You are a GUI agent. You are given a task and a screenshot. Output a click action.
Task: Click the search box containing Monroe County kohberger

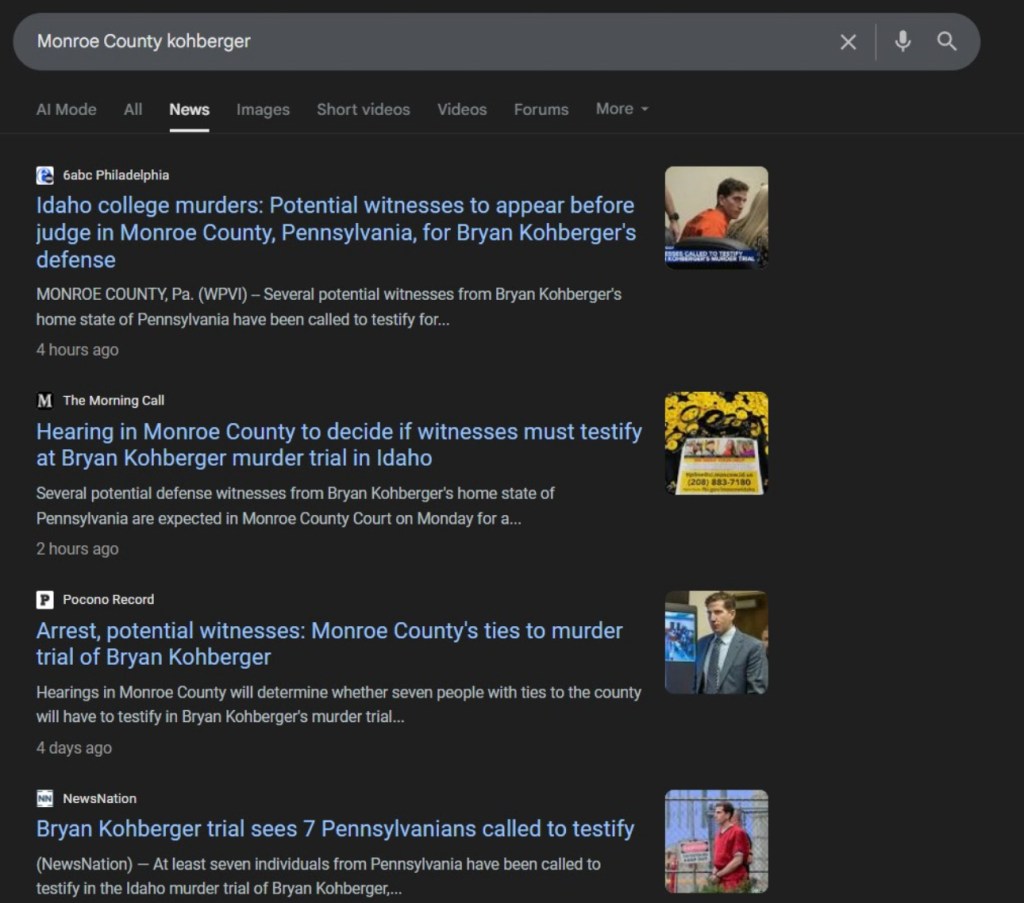[420, 42]
